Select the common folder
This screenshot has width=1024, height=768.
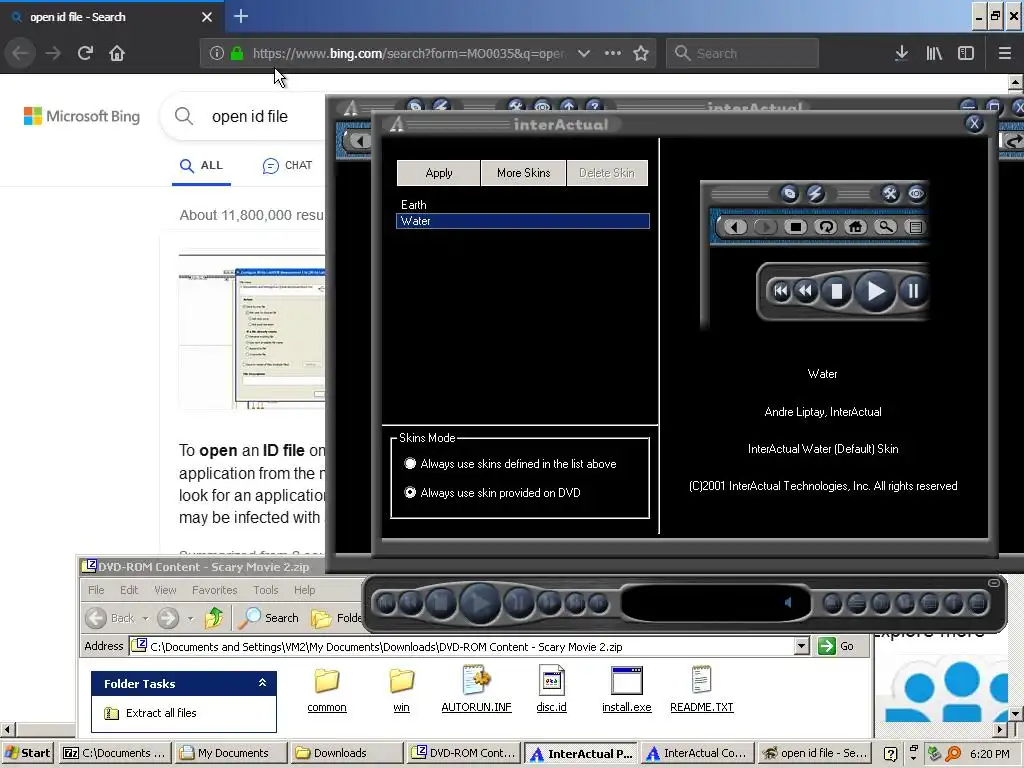[327, 690]
